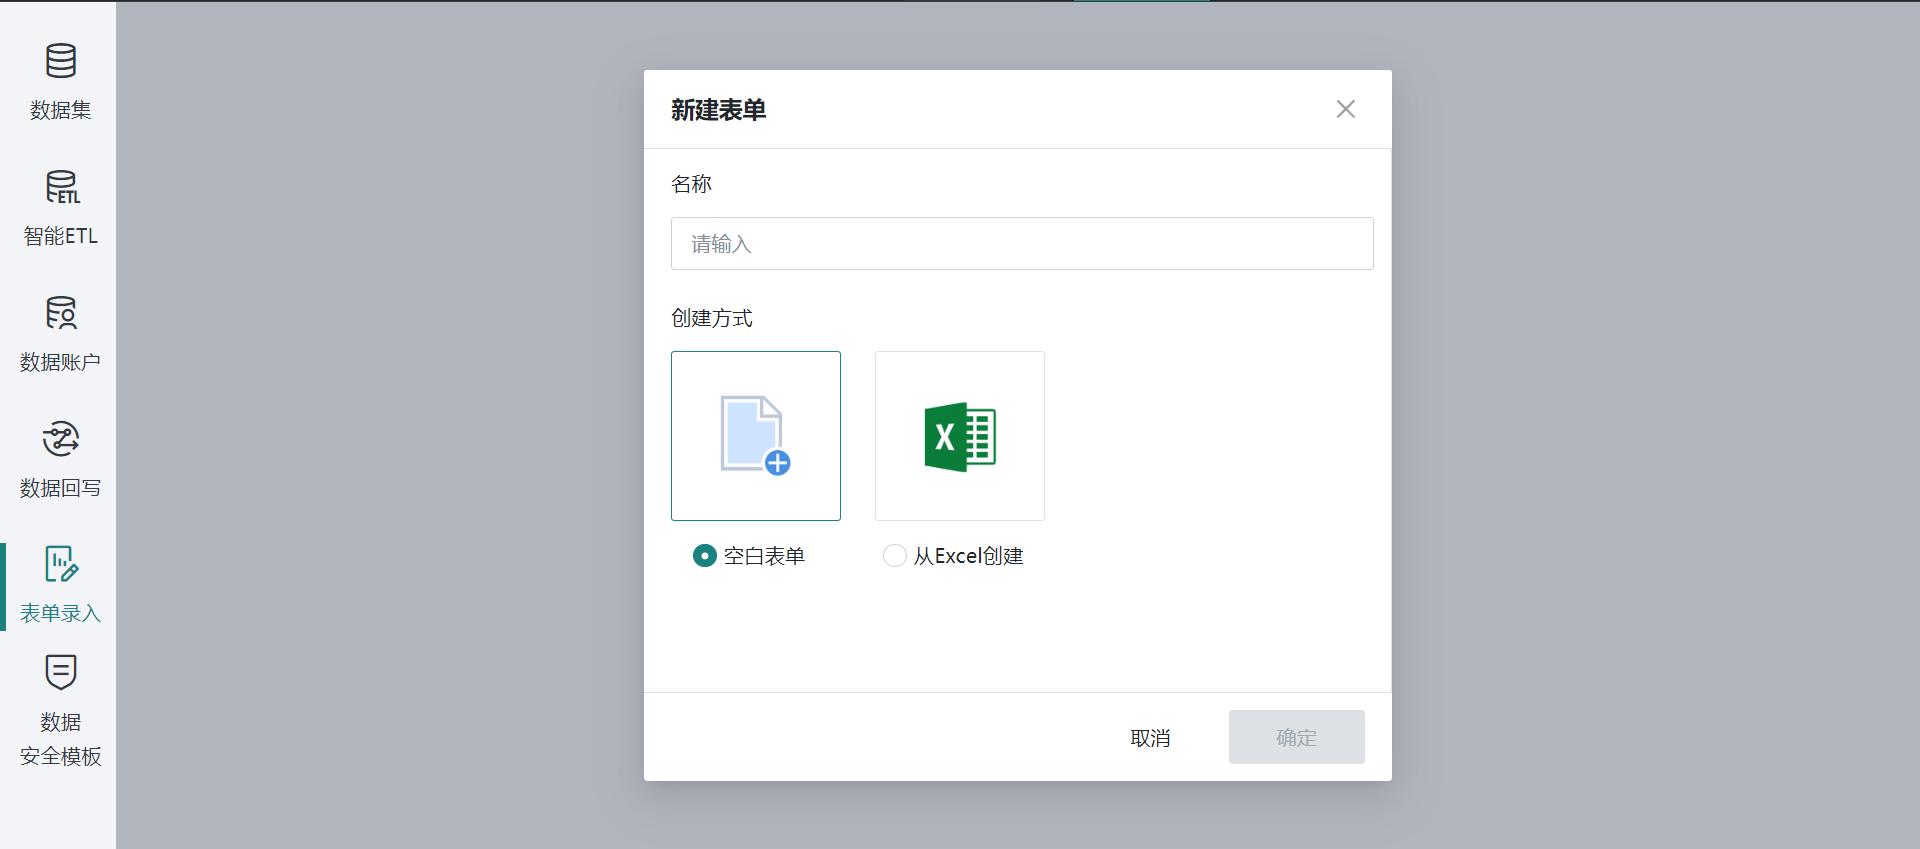The width and height of the screenshot is (1920, 849).
Task: Go to the 数据回写 text label
Action: pos(60,488)
